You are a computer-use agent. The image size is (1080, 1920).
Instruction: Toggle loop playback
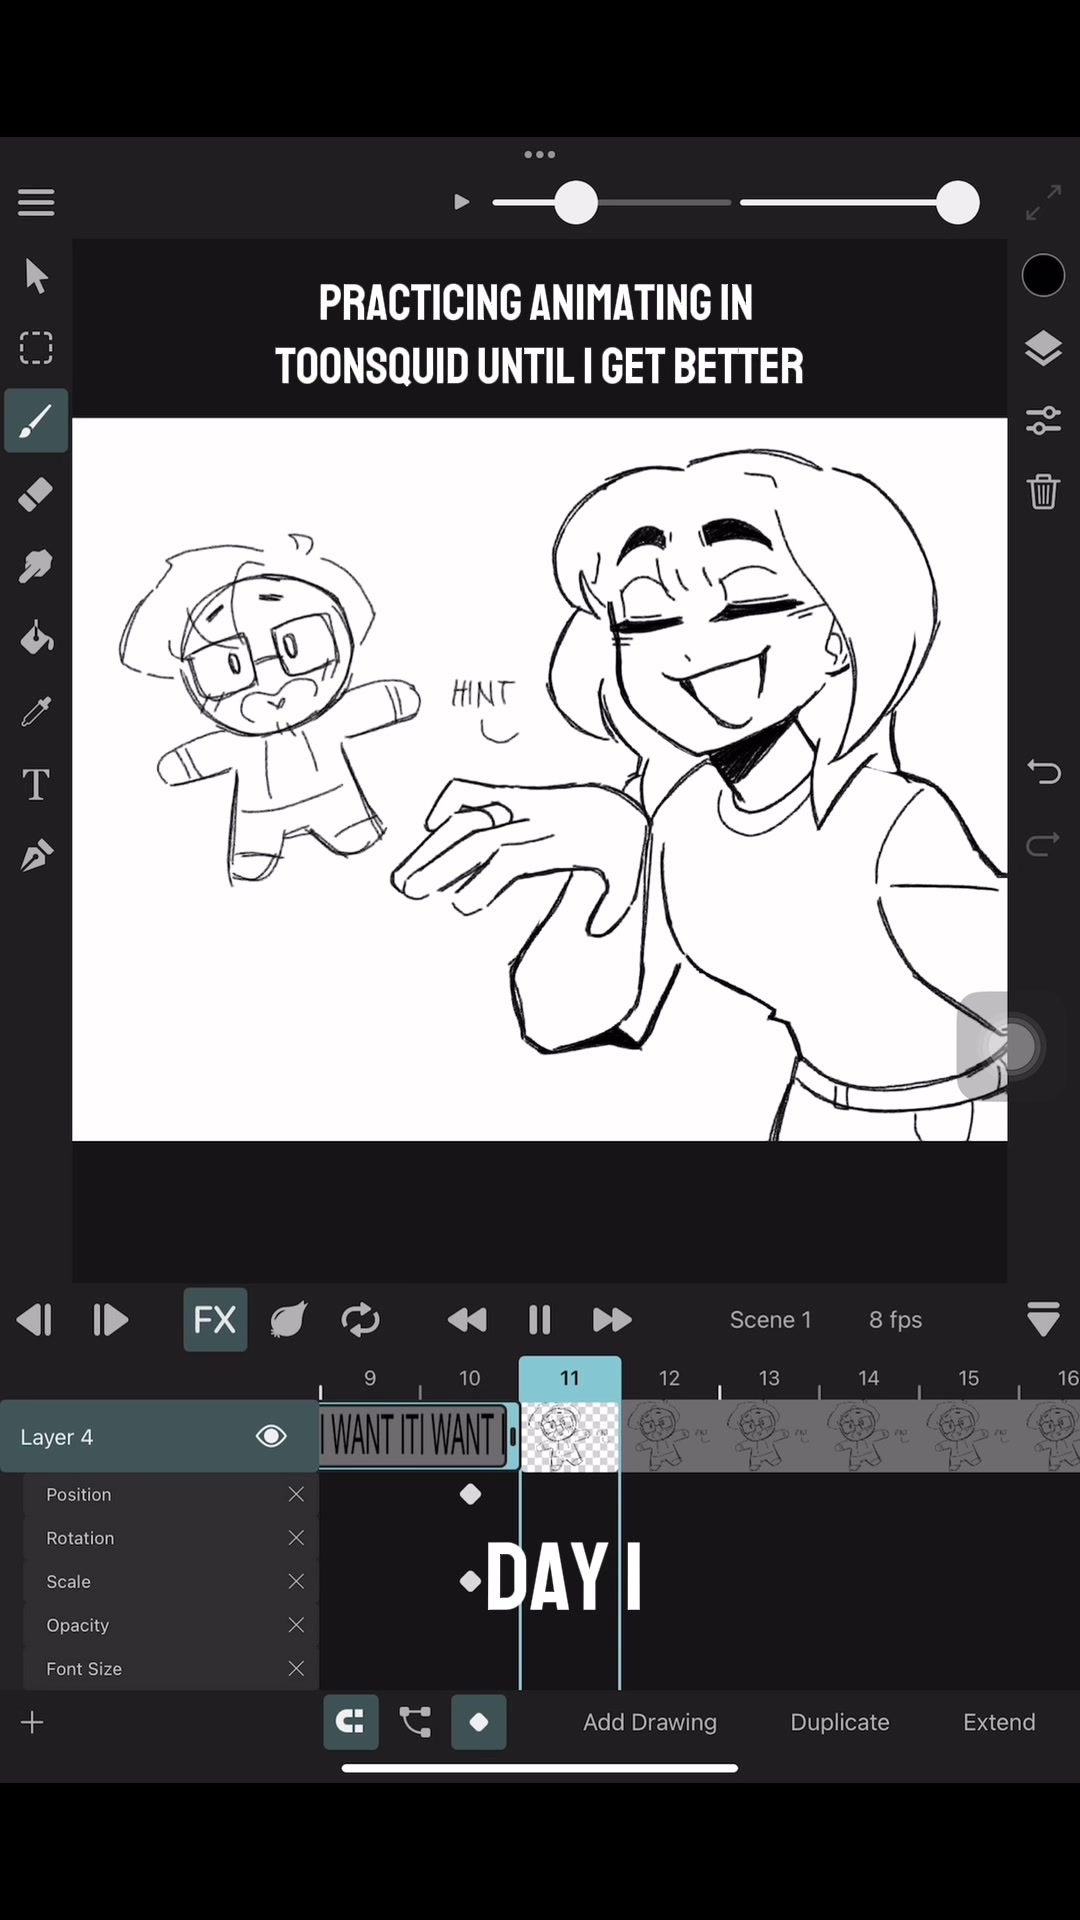360,1320
